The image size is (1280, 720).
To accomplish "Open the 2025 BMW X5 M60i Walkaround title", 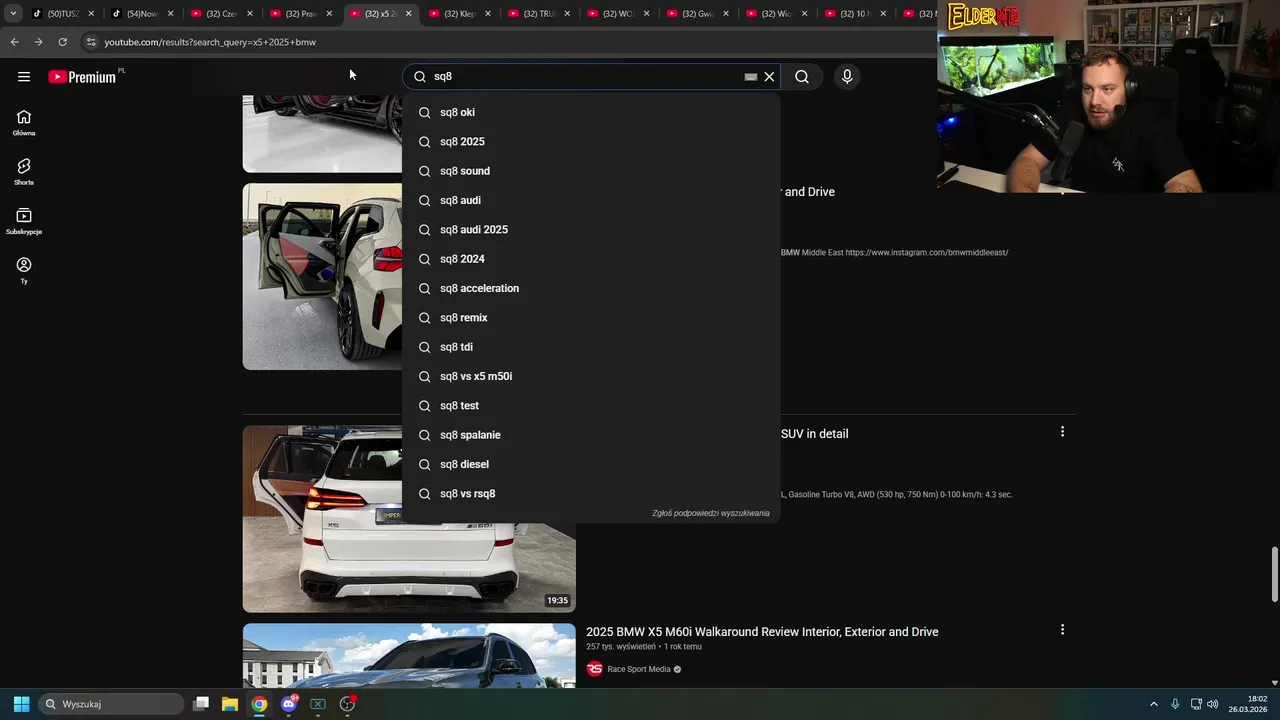I will point(762,632).
